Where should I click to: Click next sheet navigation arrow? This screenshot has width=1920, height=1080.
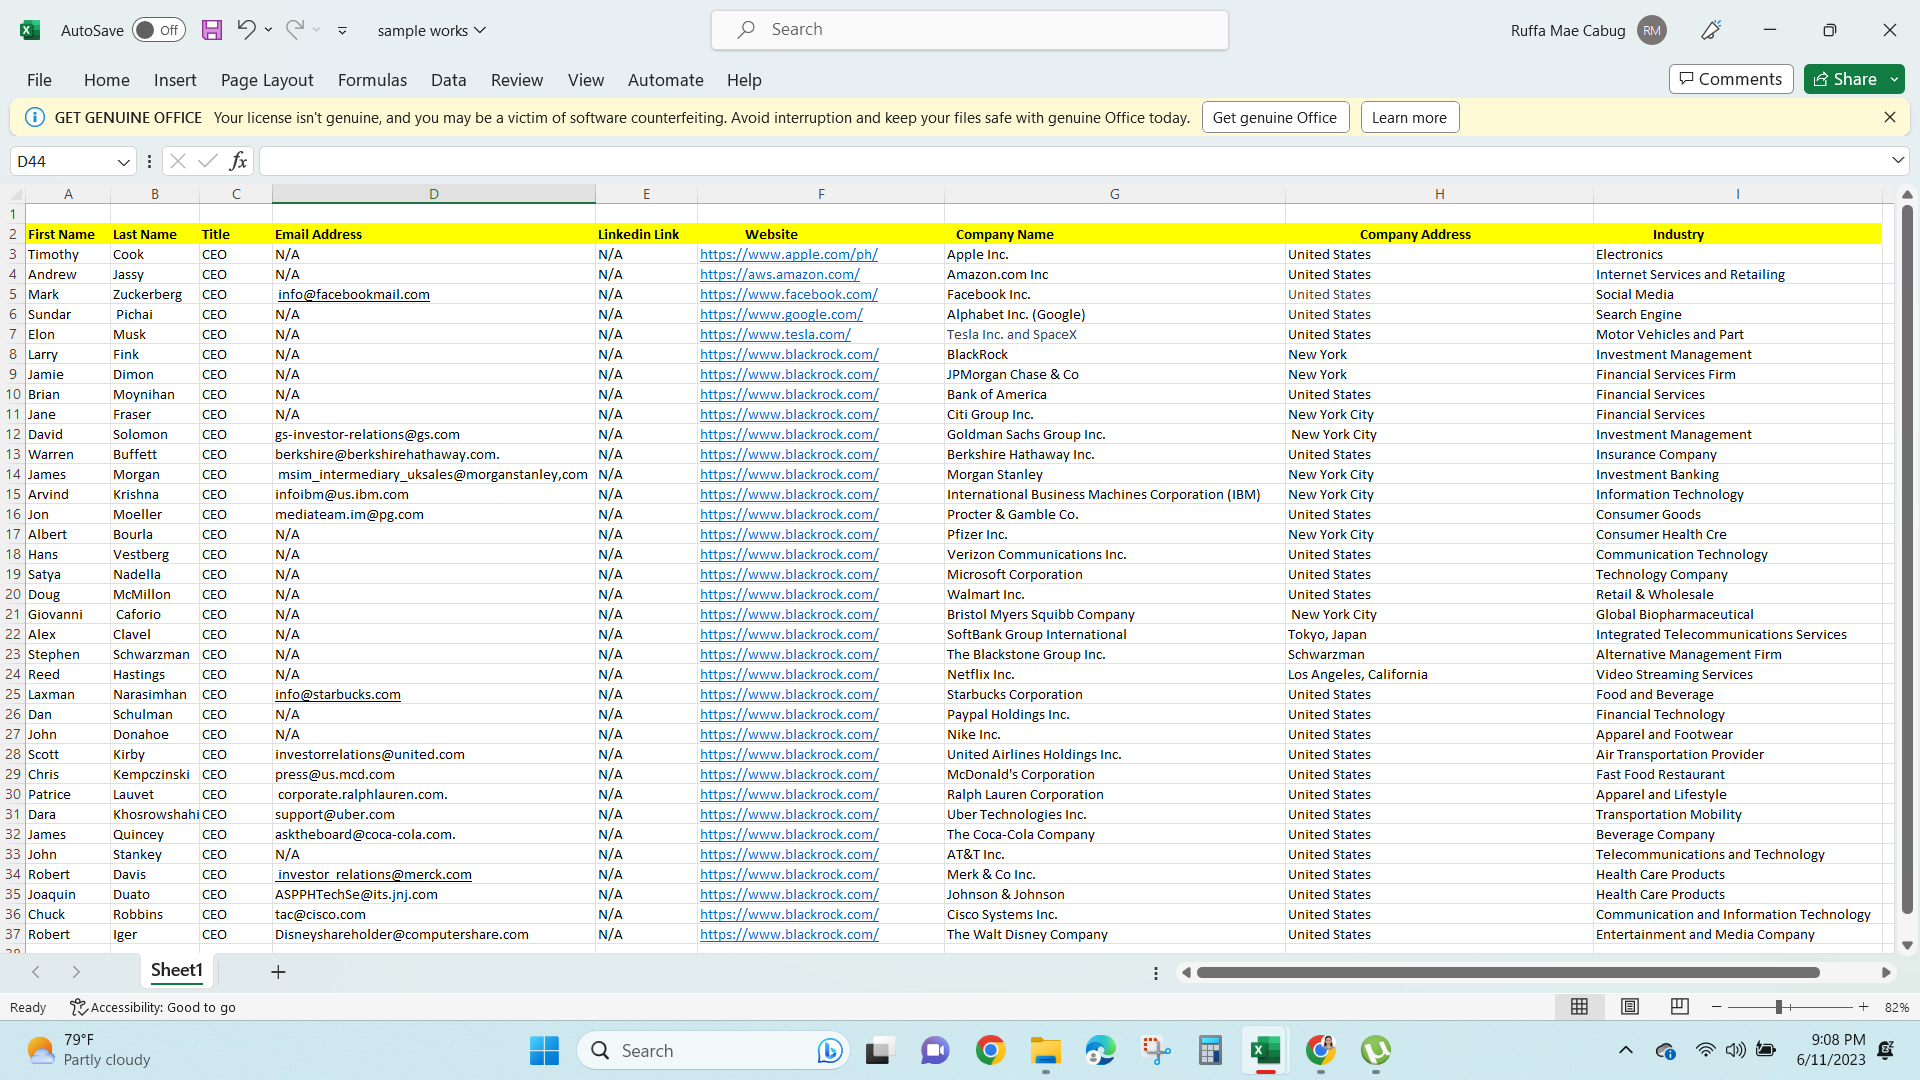tap(76, 972)
